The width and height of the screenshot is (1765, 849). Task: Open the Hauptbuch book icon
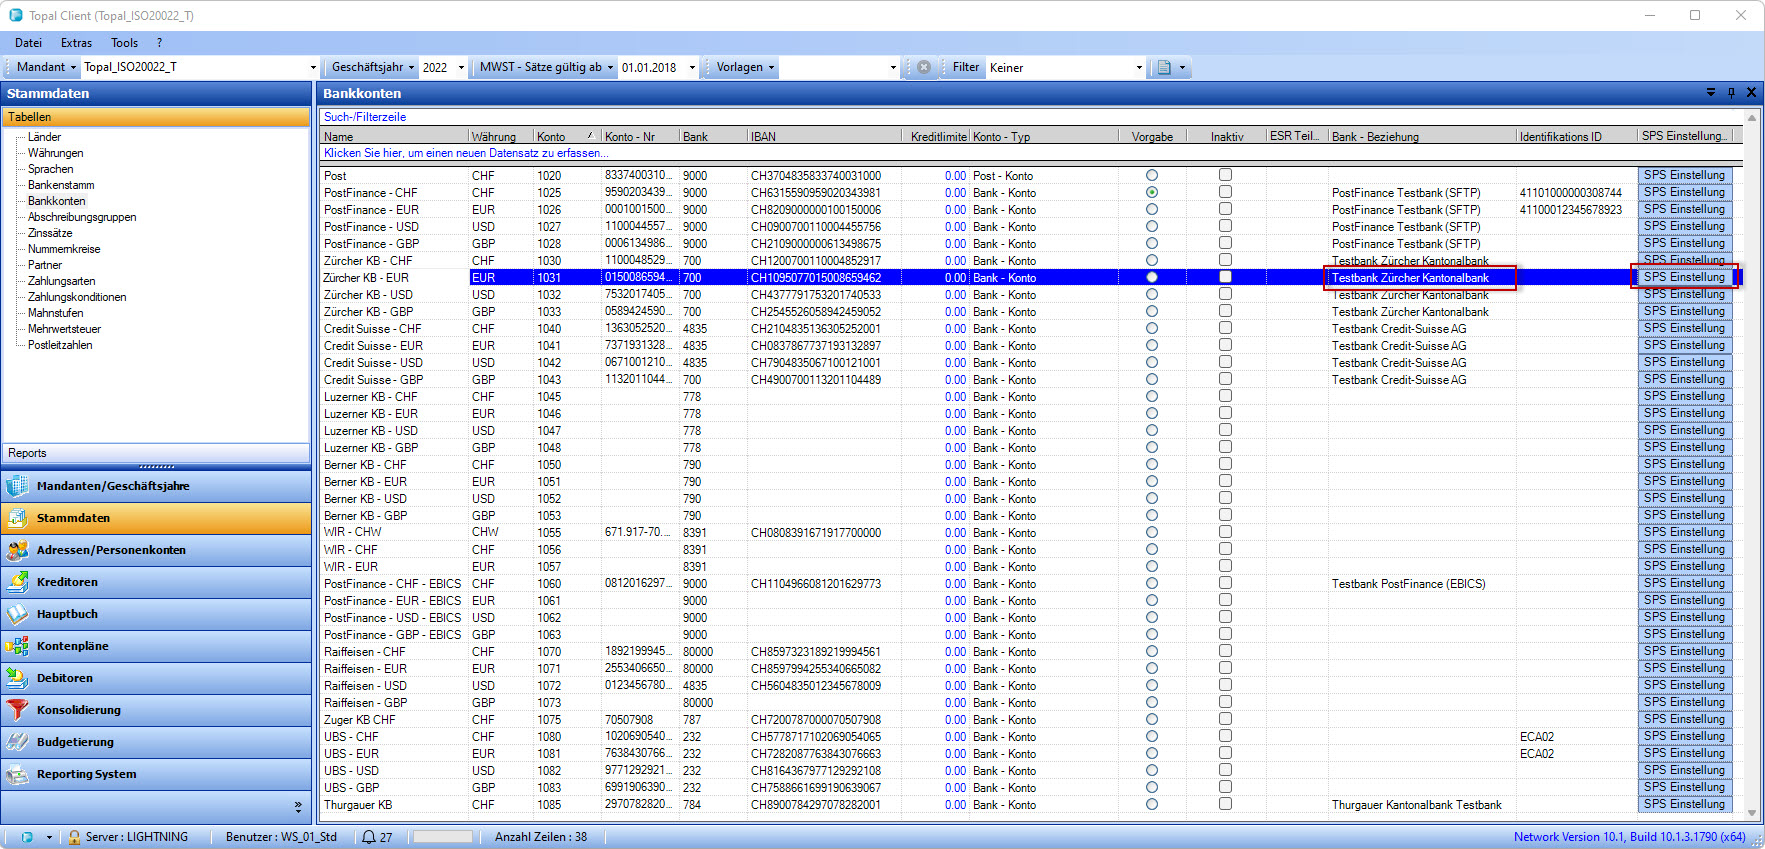pos(17,614)
